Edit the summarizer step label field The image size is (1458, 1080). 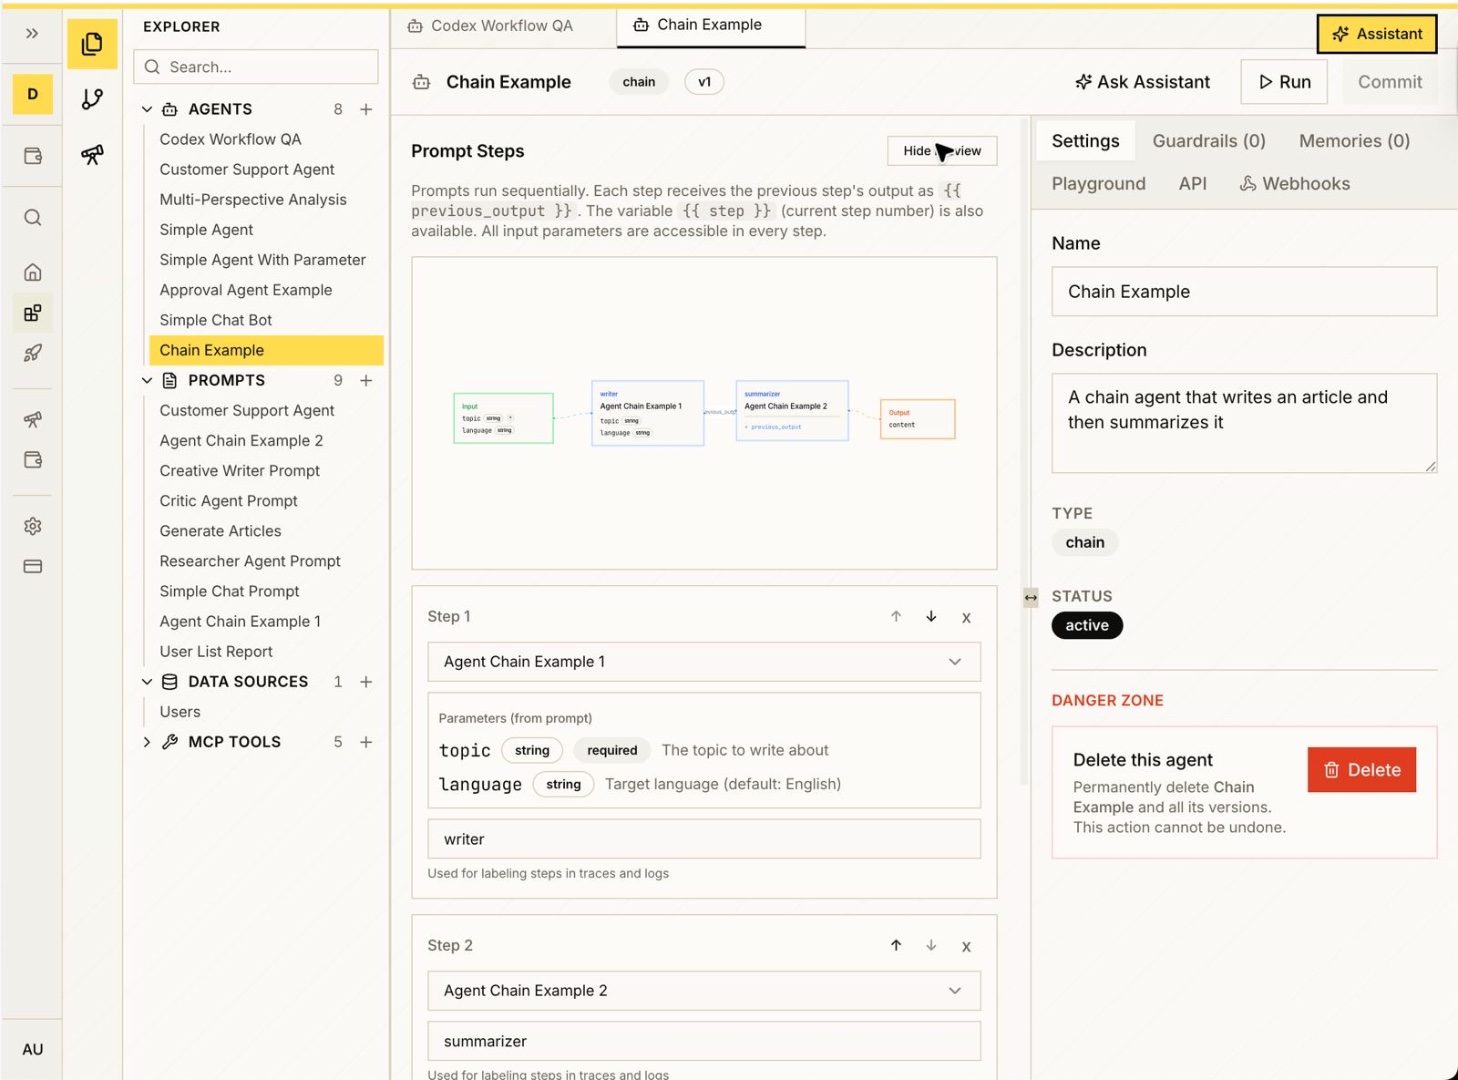coord(704,1041)
